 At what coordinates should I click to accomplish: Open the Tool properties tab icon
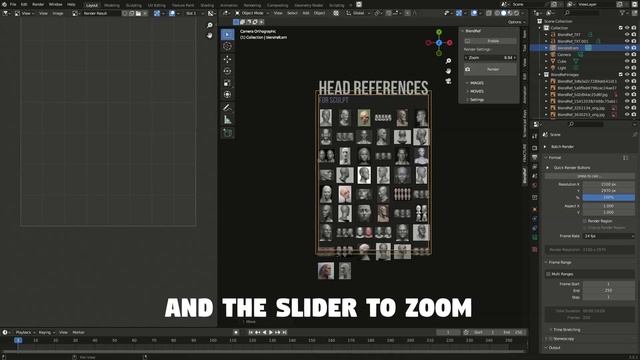point(535,136)
